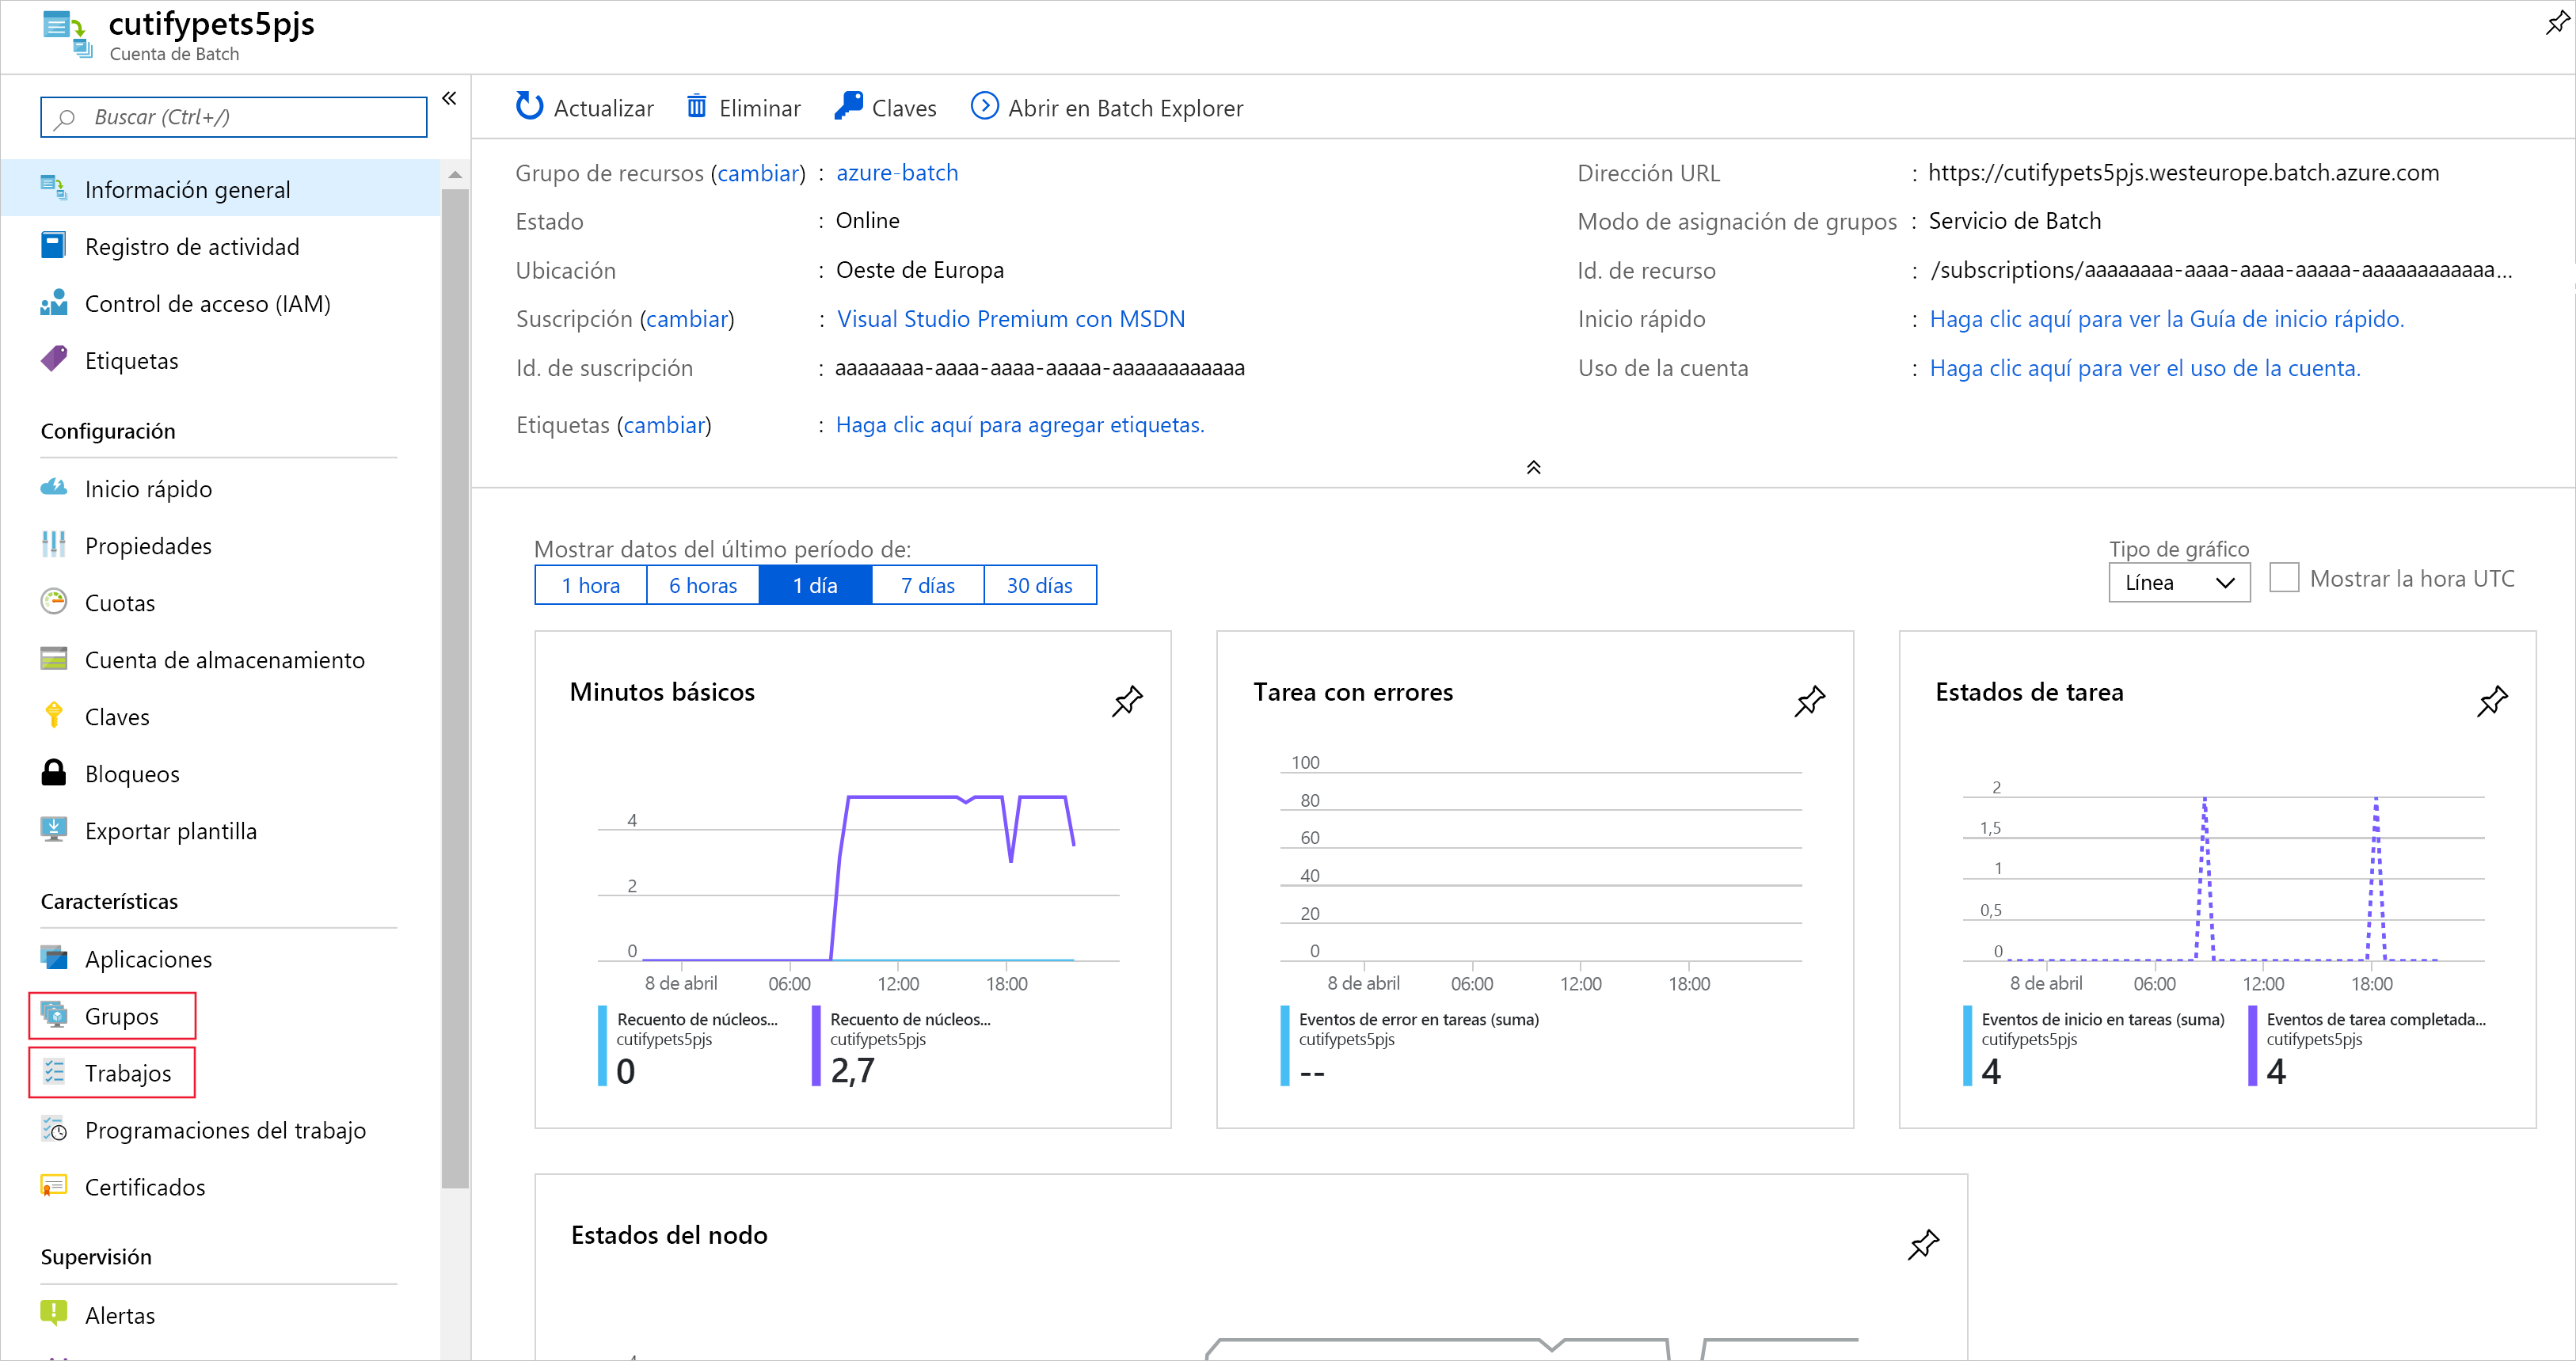Screen dimensions: 2576x1361
Task: Select the 30 días time period
Action: (x=1040, y=585)
